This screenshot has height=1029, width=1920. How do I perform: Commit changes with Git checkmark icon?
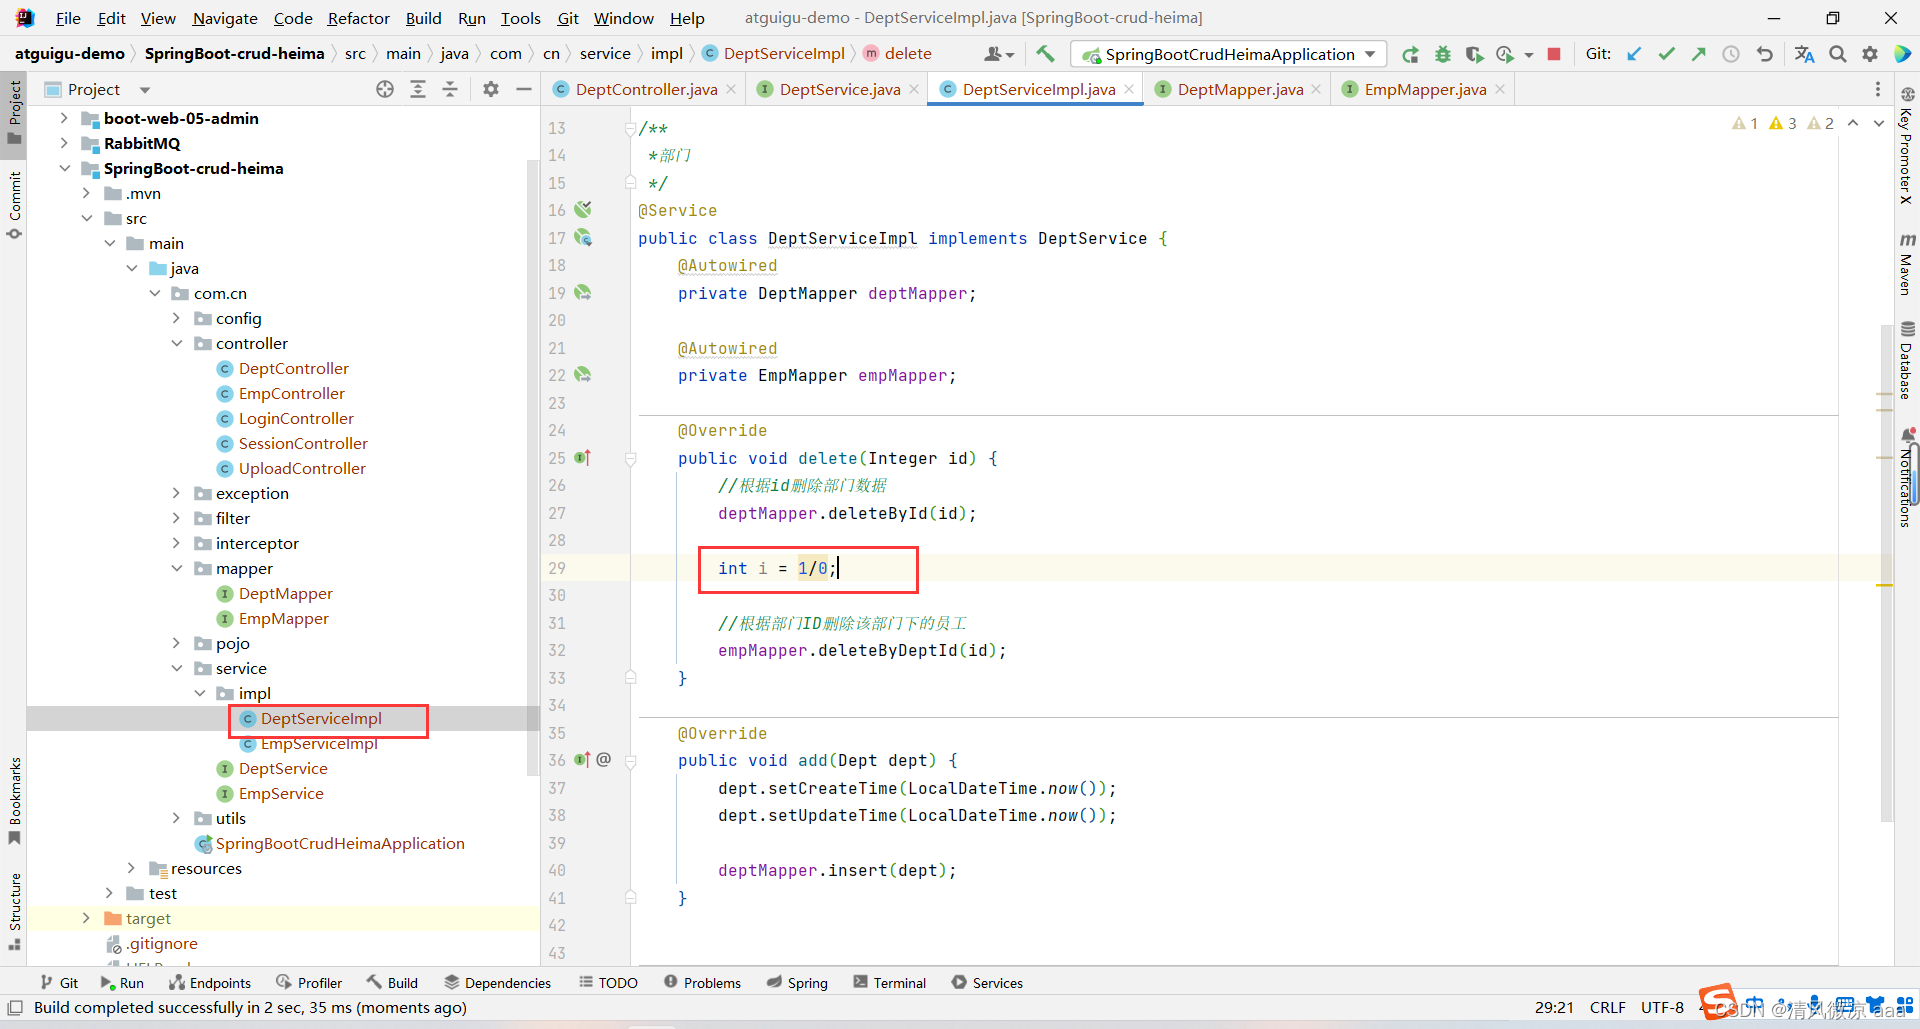point(1666,54)
